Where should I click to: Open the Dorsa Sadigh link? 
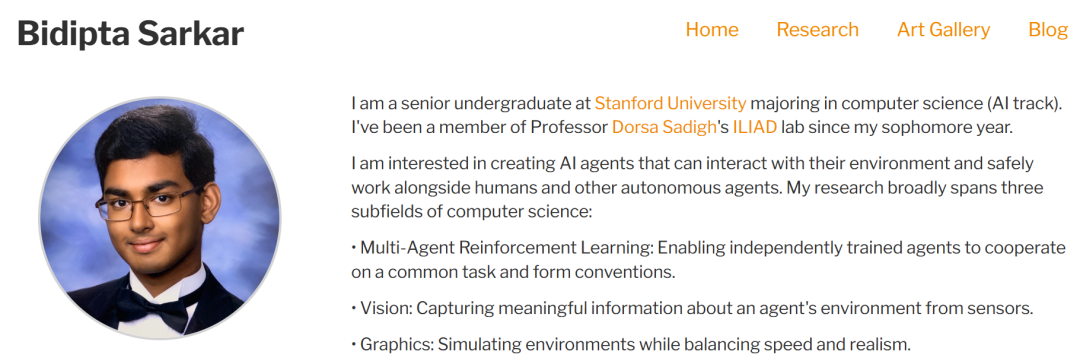(664, 127)
